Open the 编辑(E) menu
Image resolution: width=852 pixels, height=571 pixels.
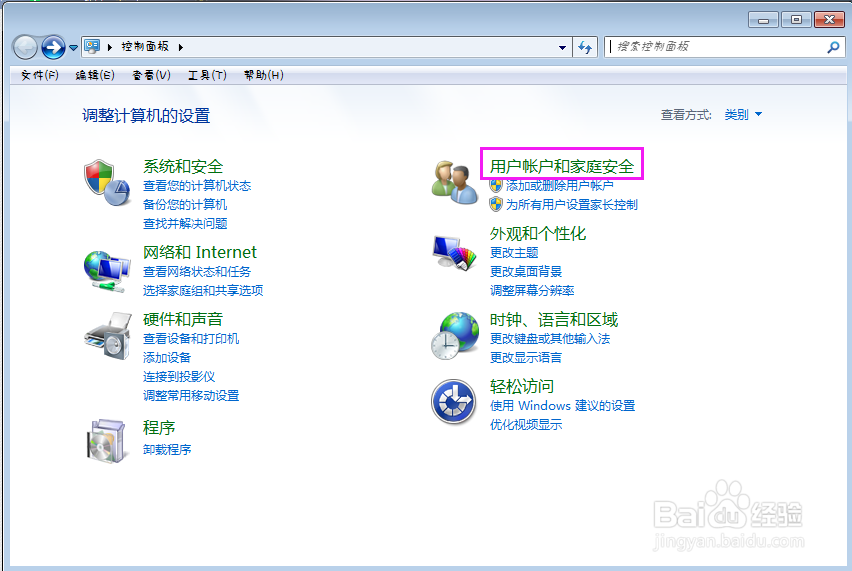click(x=95, y=75)
